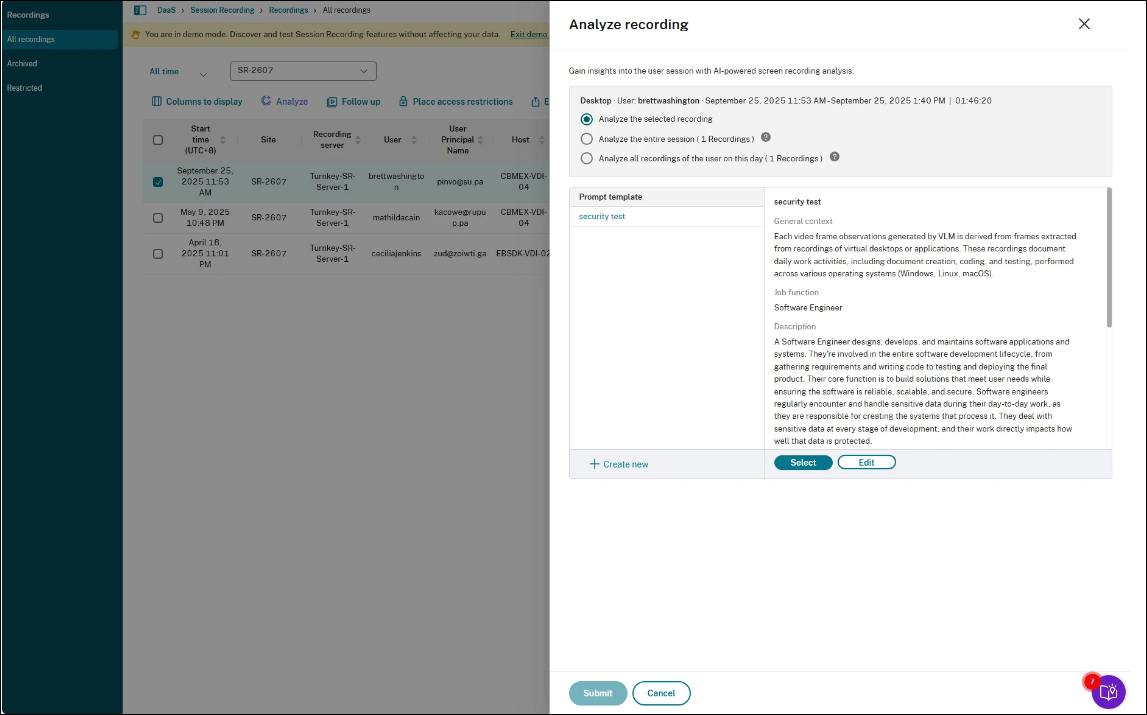Click Edit to modify the prompt template
The width and height of the screenshot is (1147, 715).
[866, 463]
